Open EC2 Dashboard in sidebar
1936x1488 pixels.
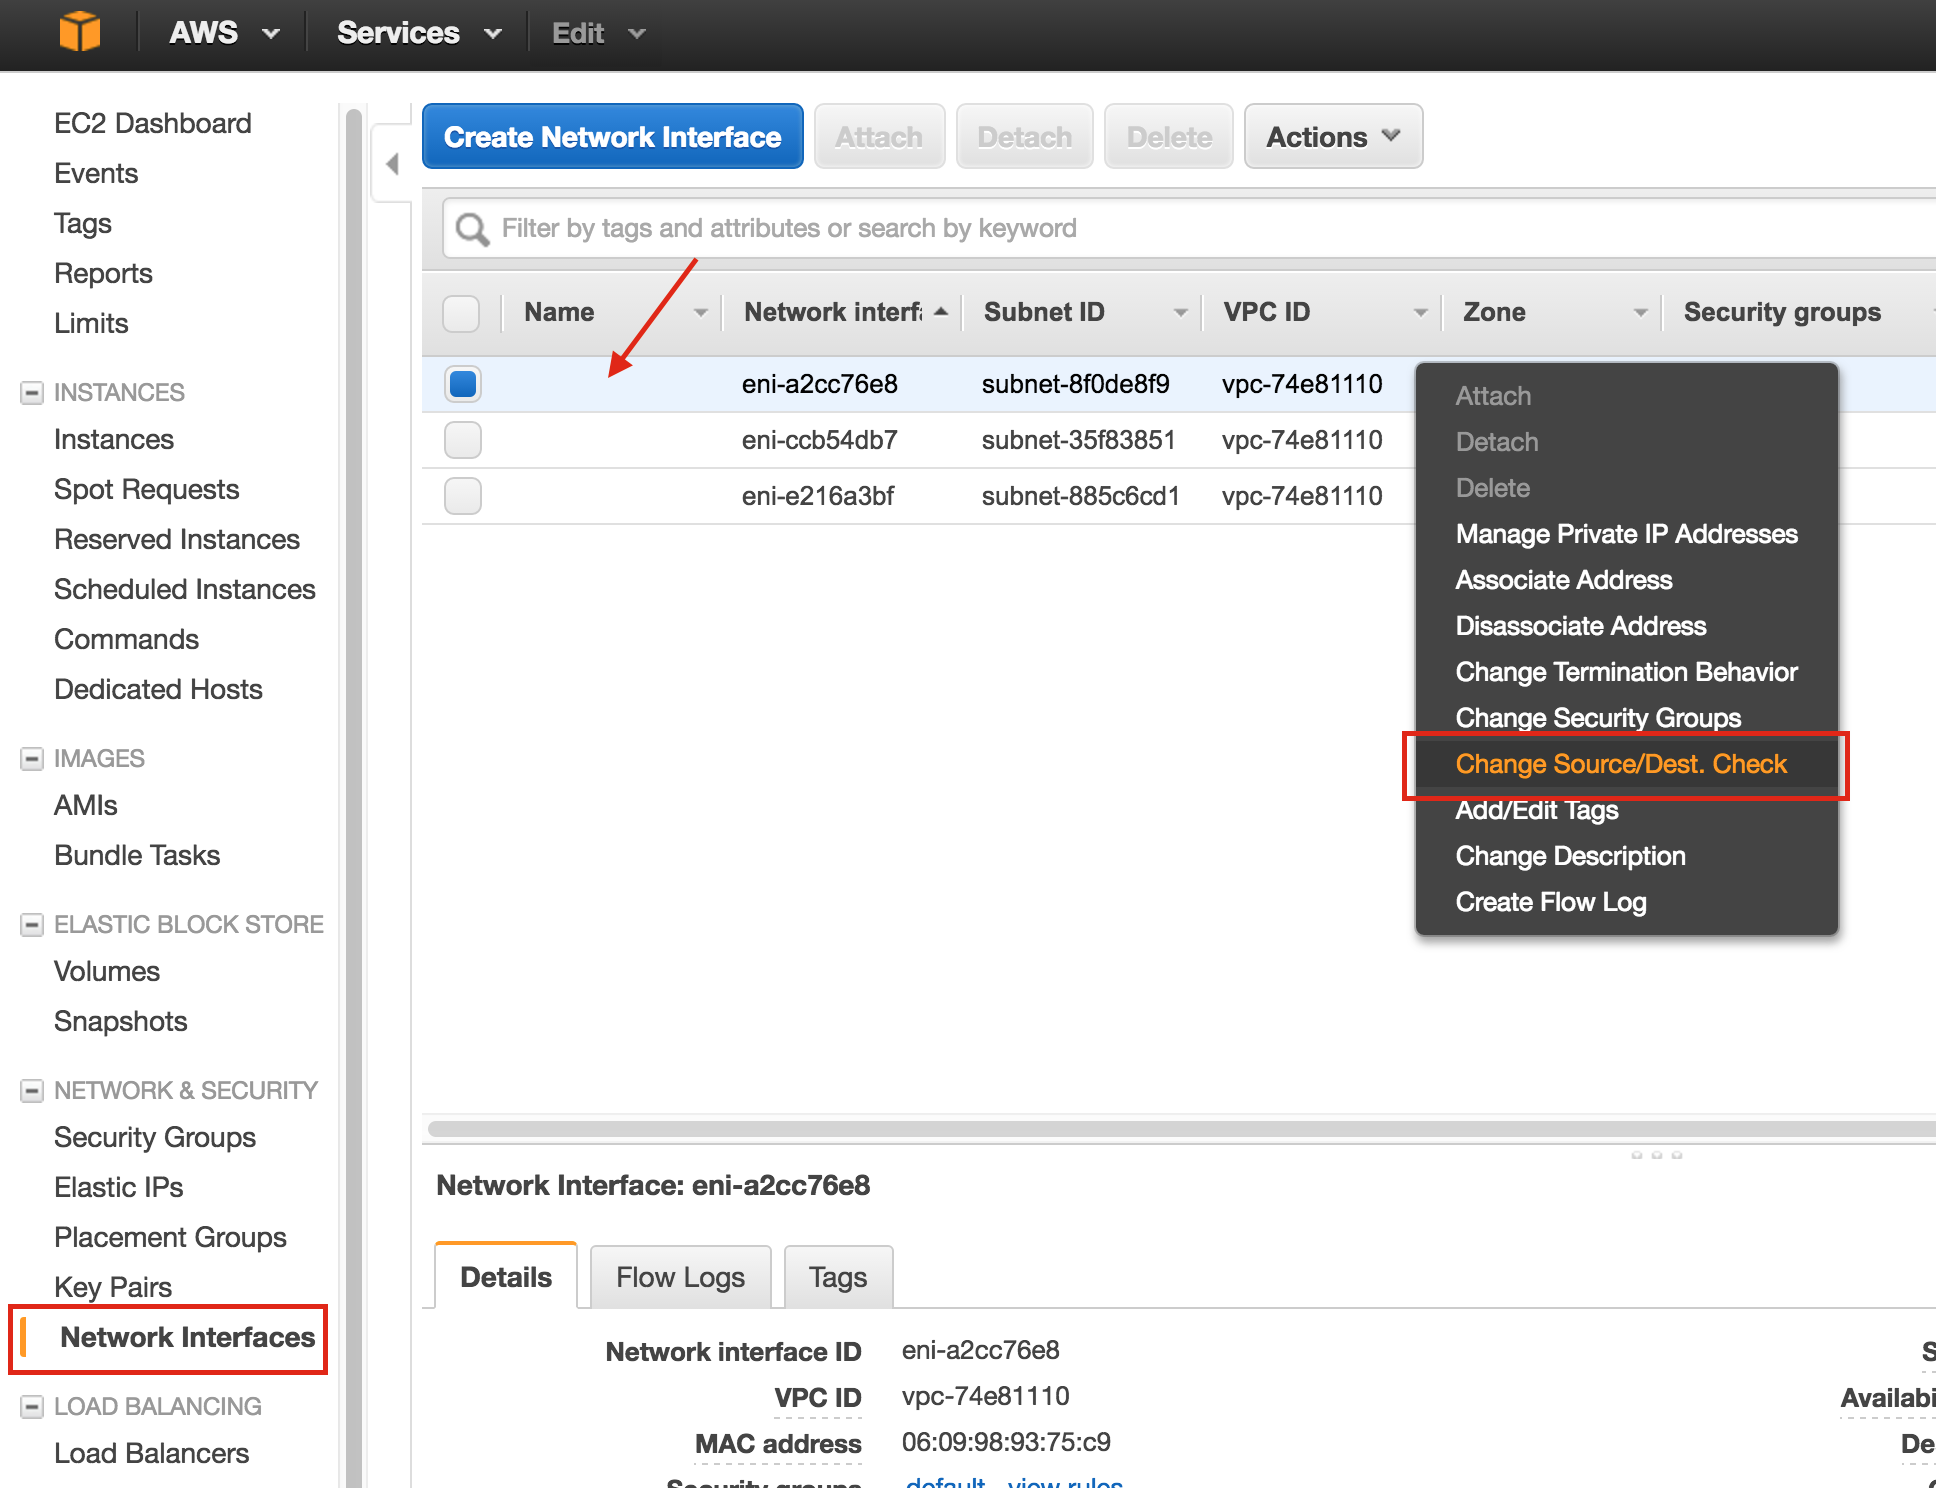(x=153, y=123)
